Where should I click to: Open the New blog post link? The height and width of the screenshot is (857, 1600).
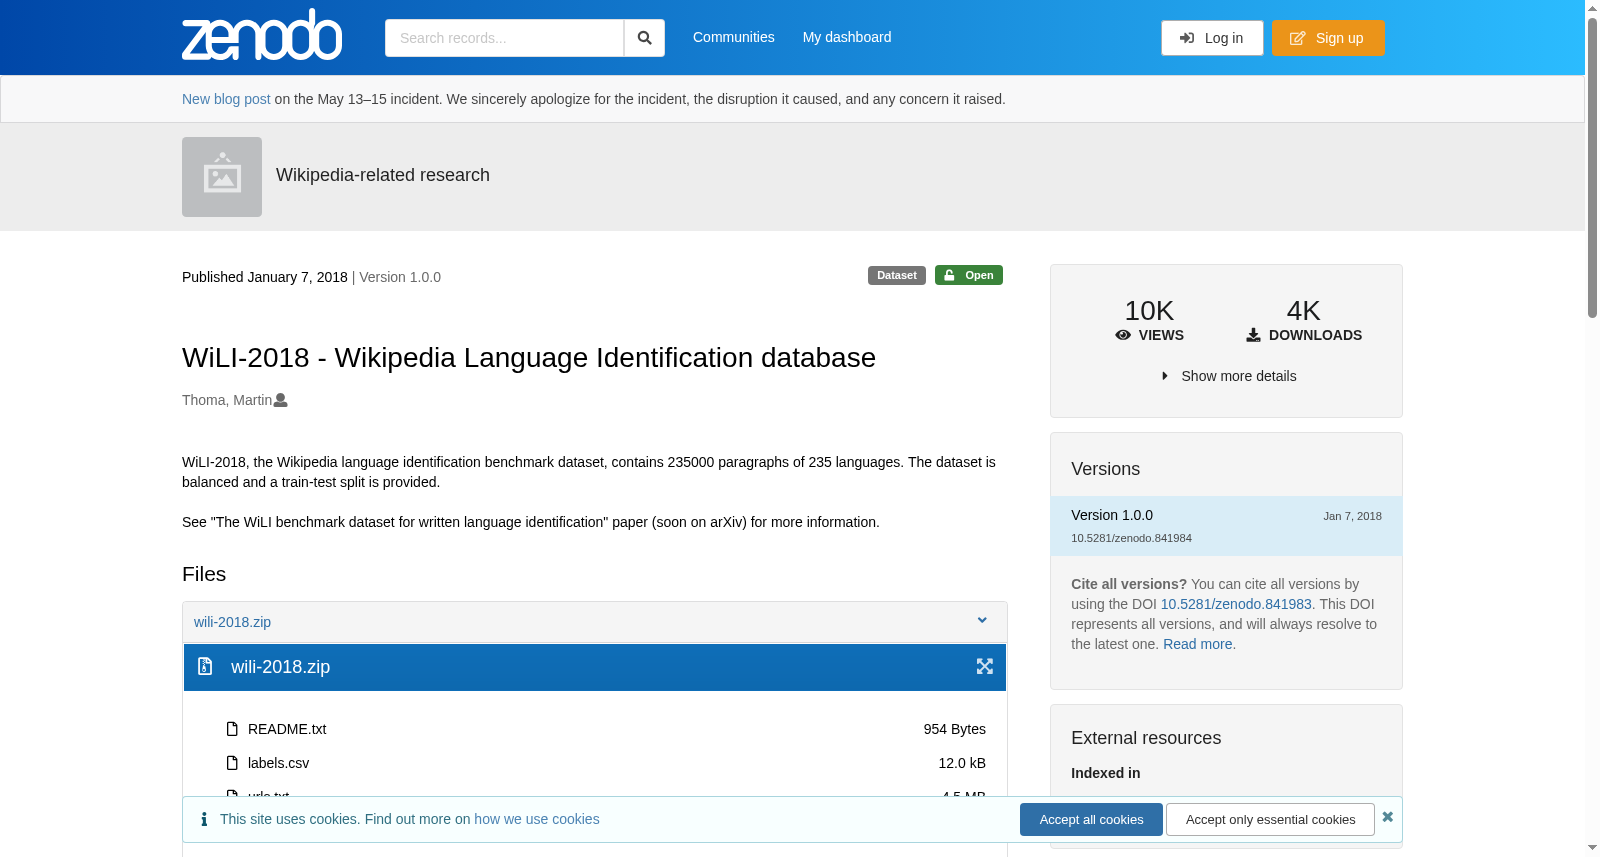coord(226,99)
